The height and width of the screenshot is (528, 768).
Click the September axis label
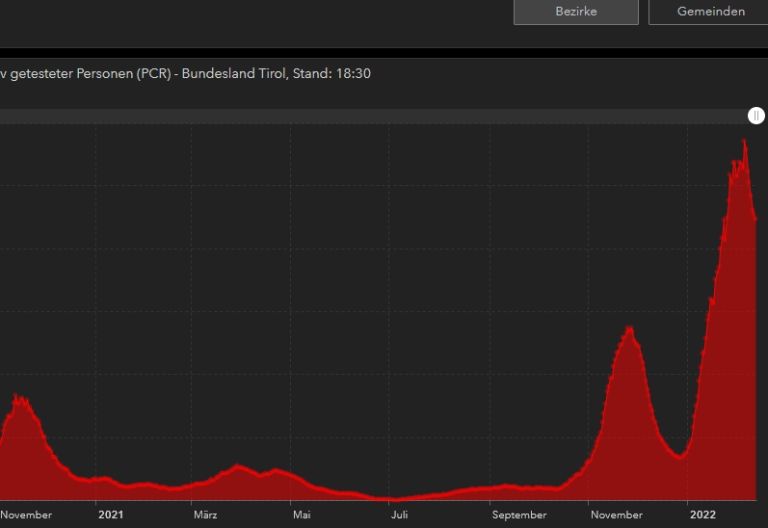(519, 515)
